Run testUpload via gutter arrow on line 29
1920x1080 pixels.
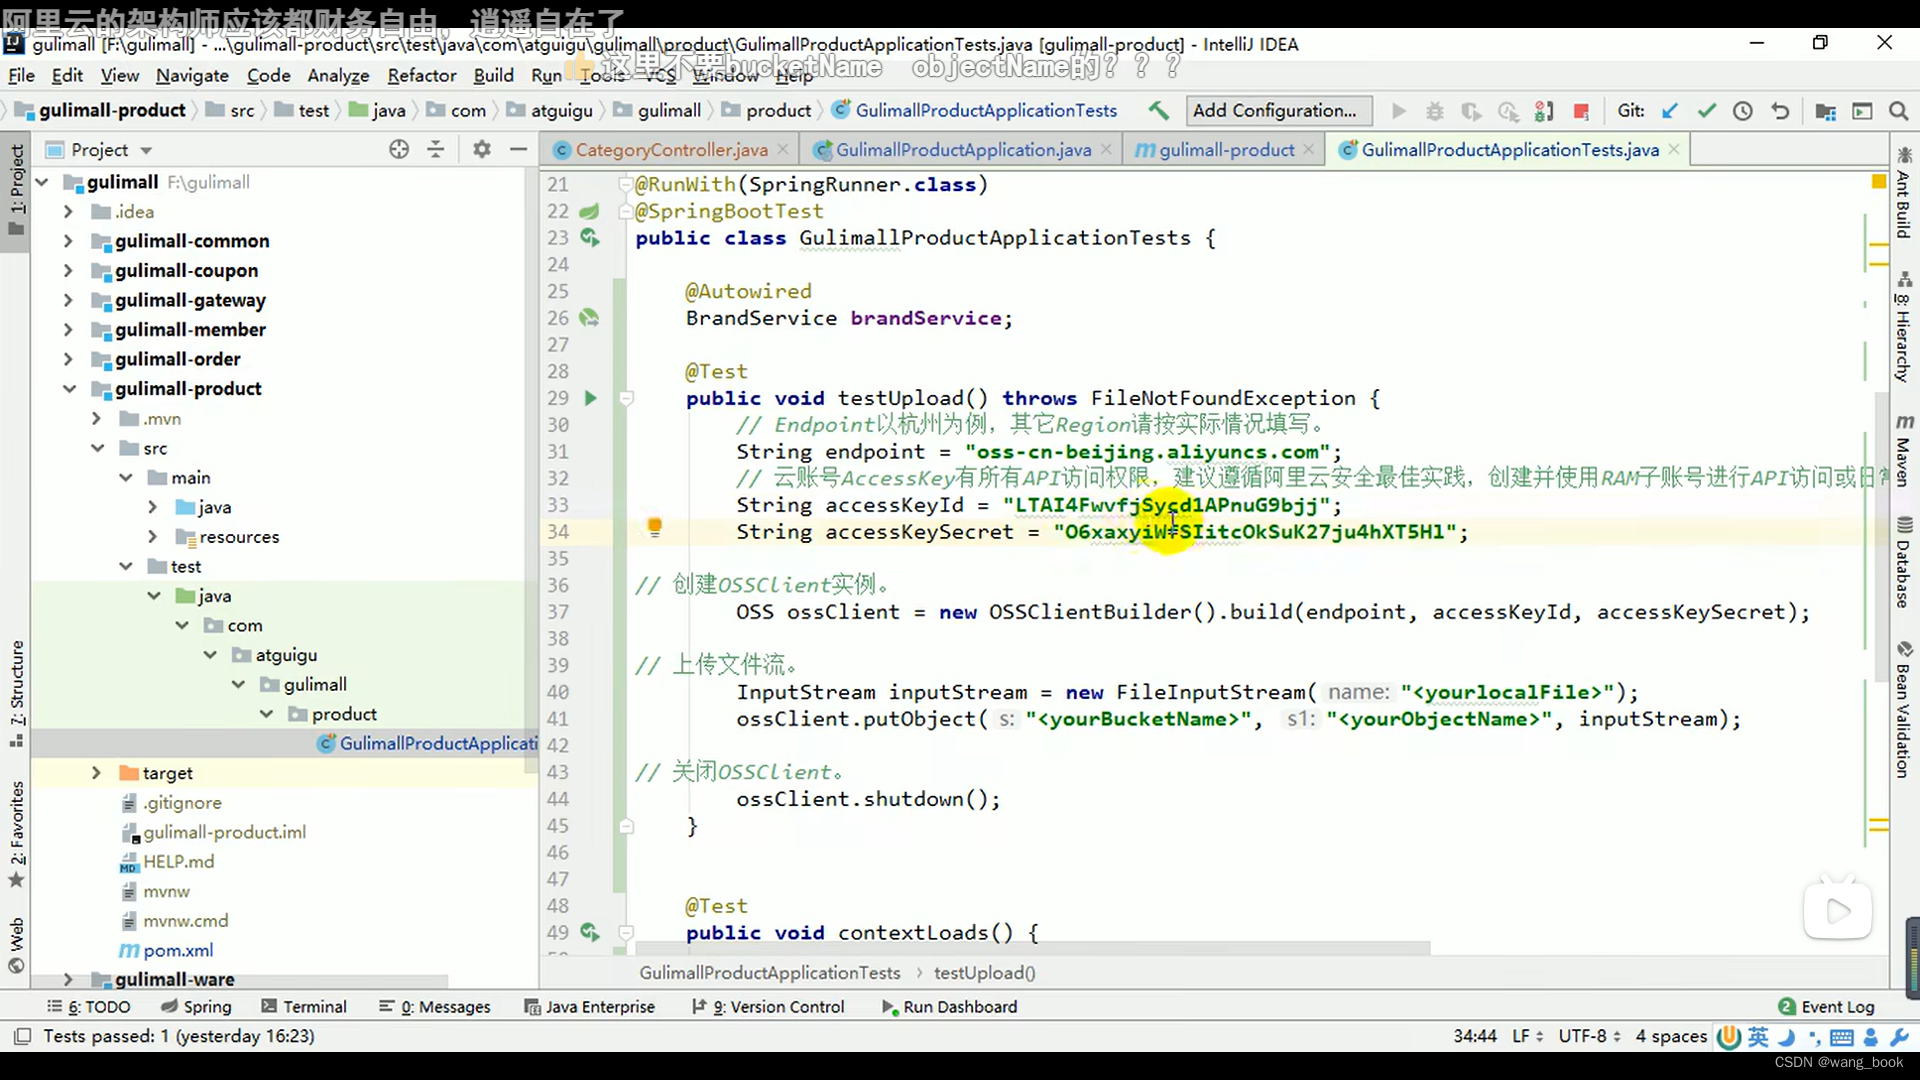tap(590, 398)
